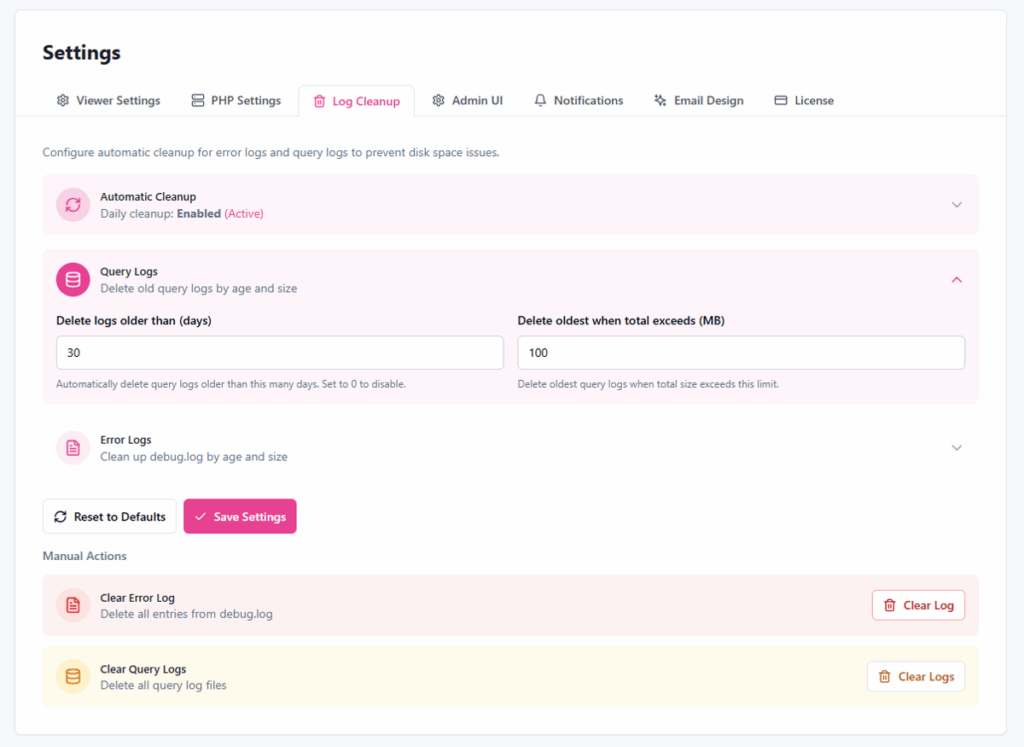Click the yellow Clear Query Logs database icon
The width and height of the screenshot is (1024, 747).
(x=73, y=677)
